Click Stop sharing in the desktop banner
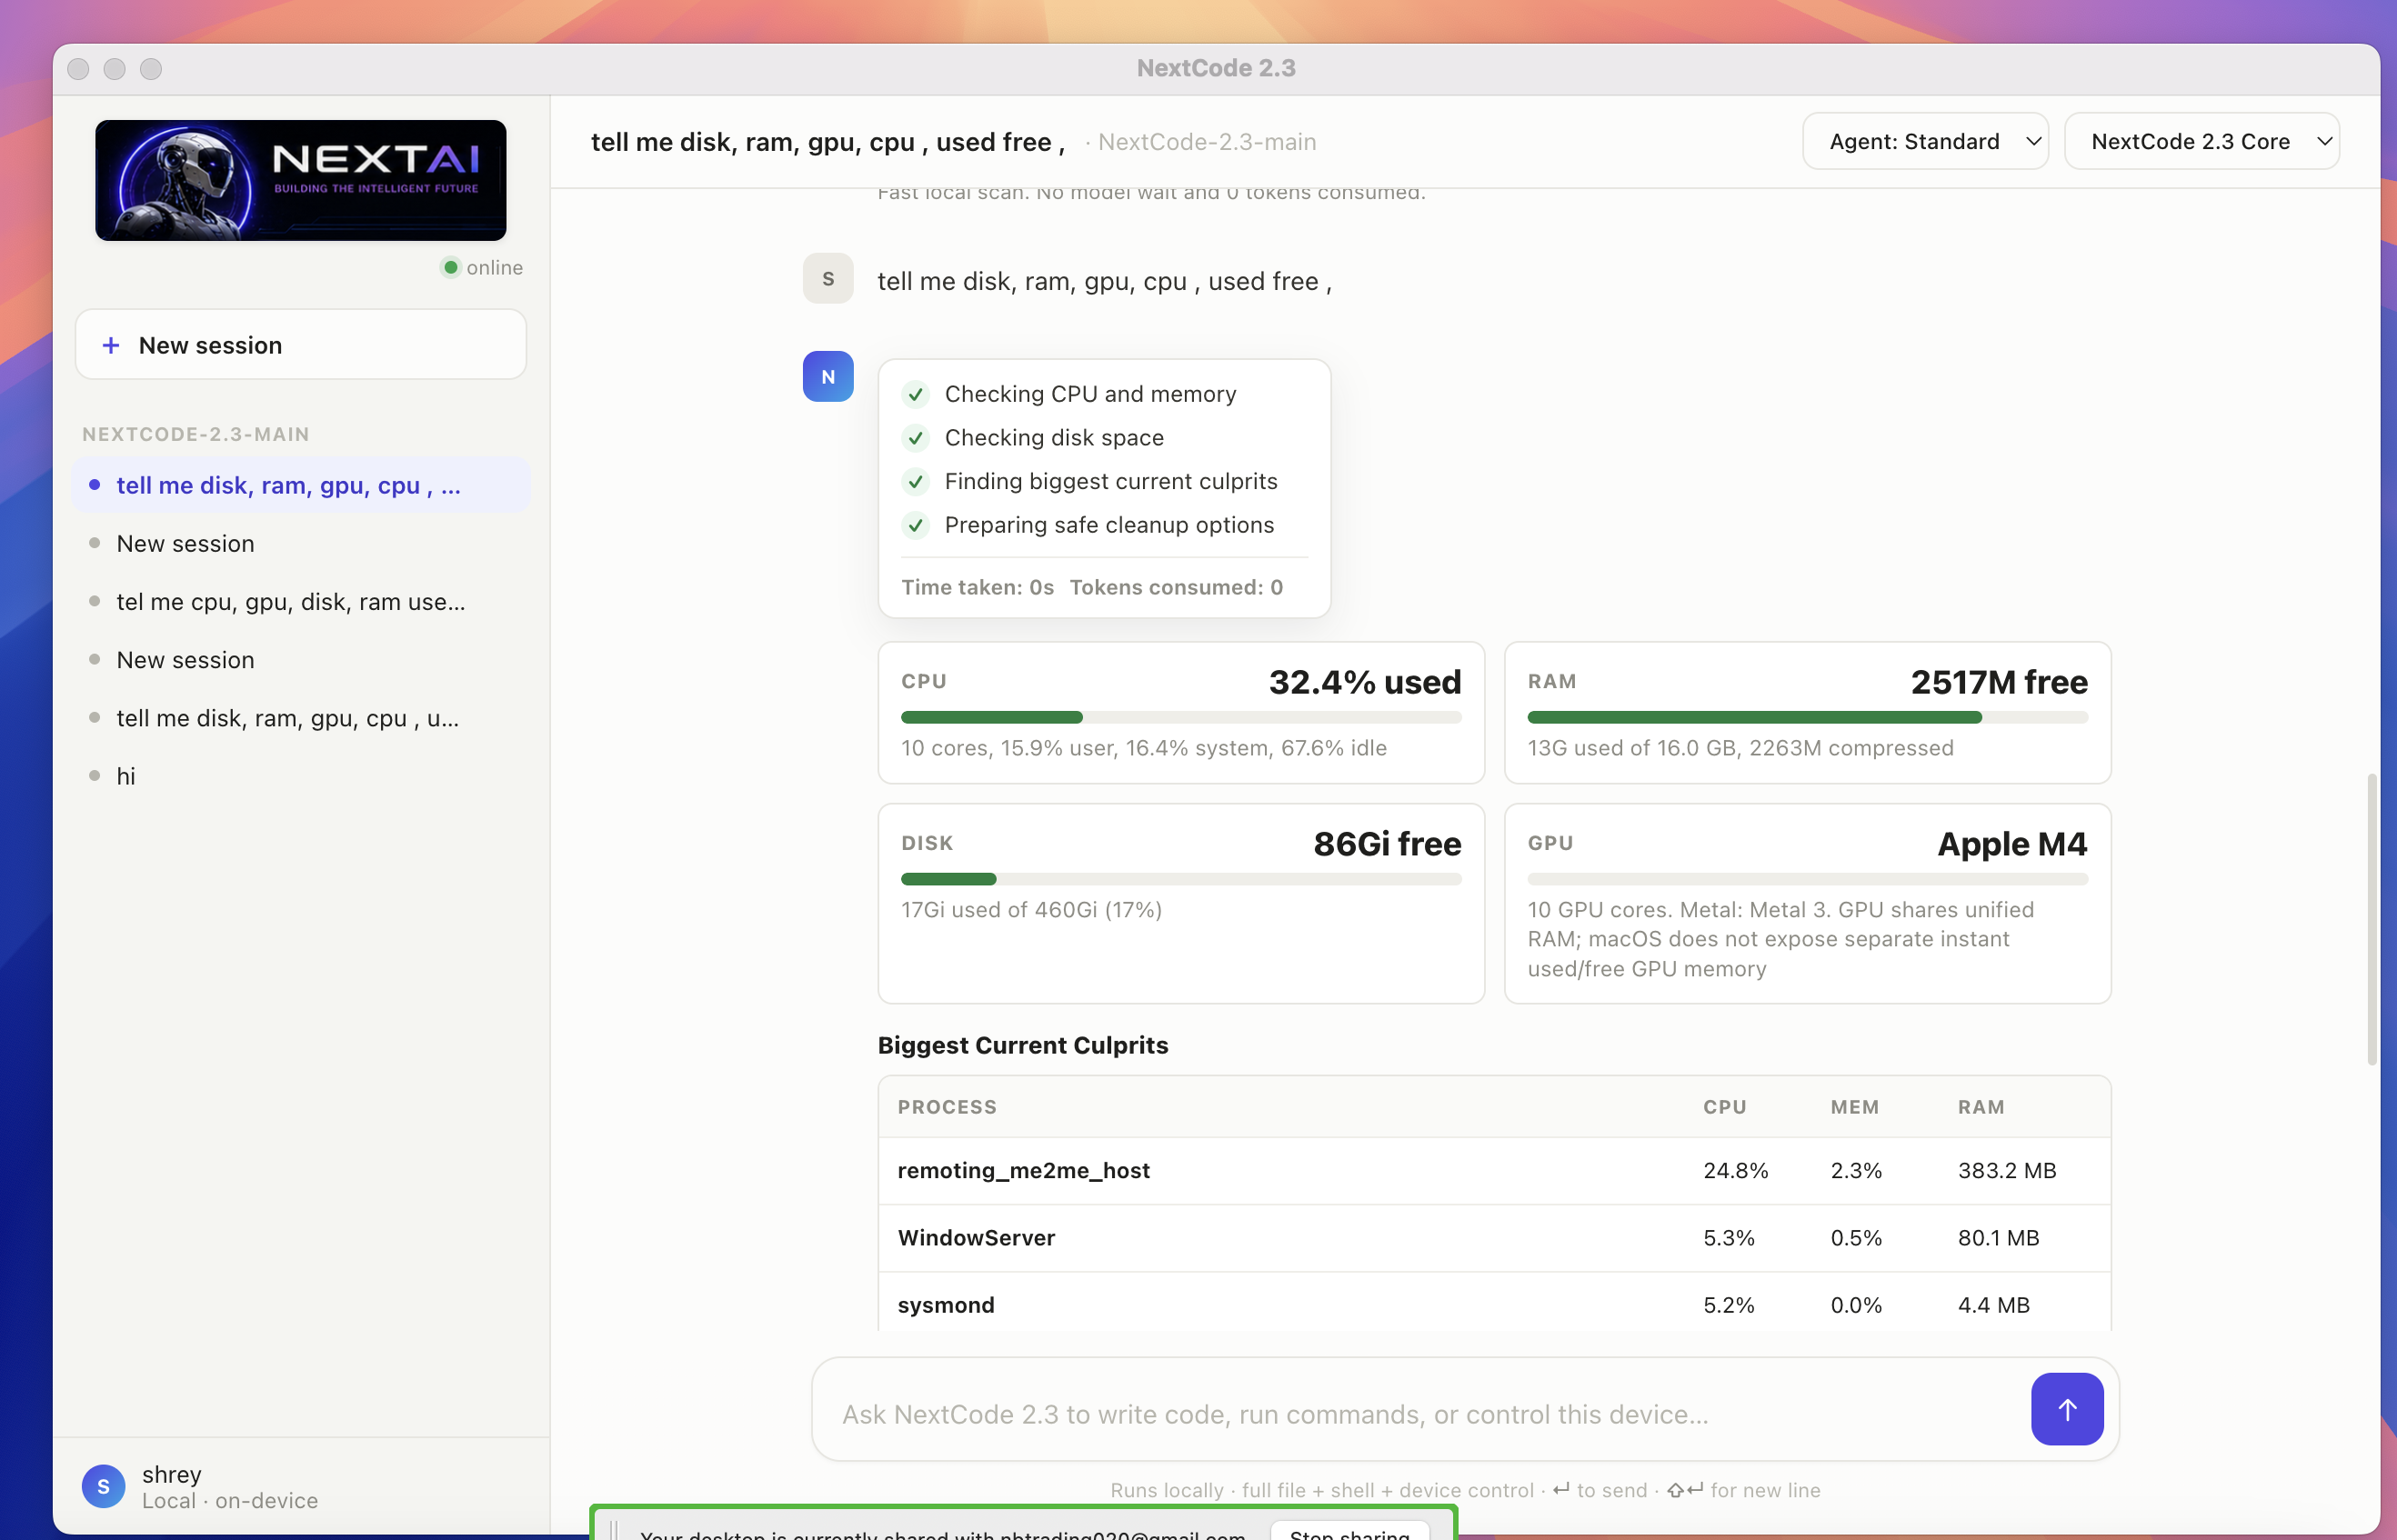Screen dimensions: 2397x1540 1349,1533
